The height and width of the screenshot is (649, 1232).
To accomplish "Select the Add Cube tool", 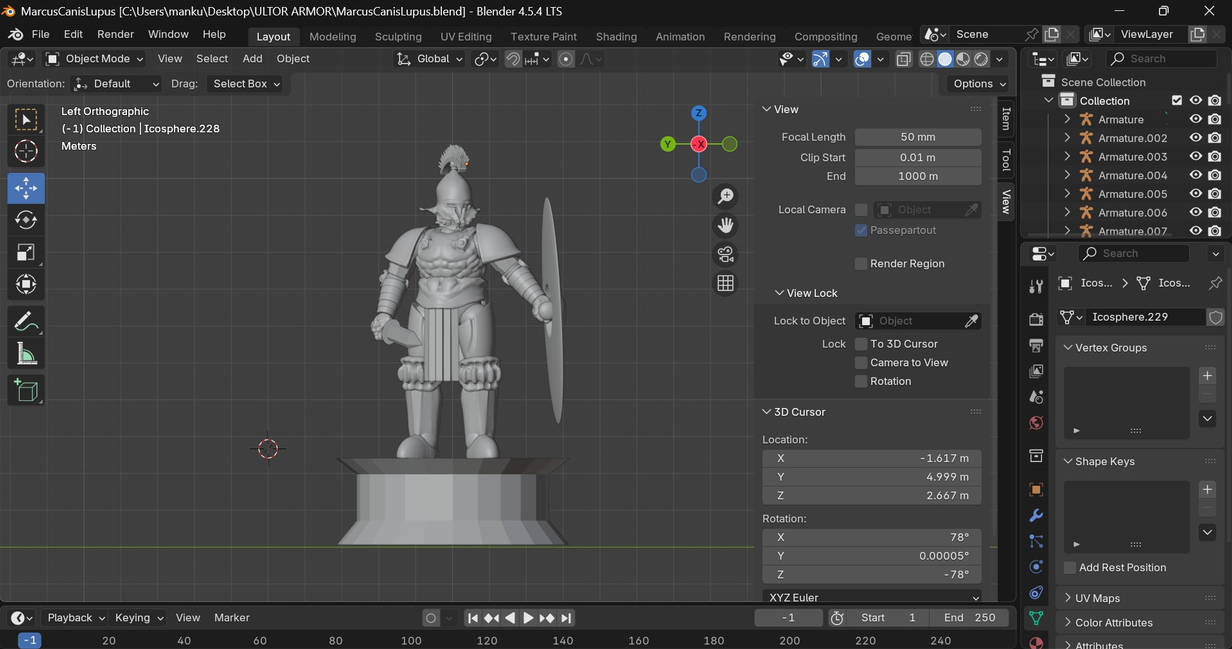I will click(26, 390).
